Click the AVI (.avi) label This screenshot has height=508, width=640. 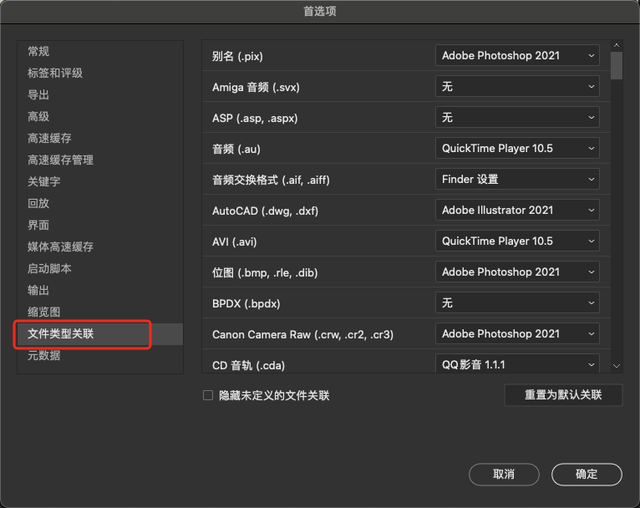235,242
